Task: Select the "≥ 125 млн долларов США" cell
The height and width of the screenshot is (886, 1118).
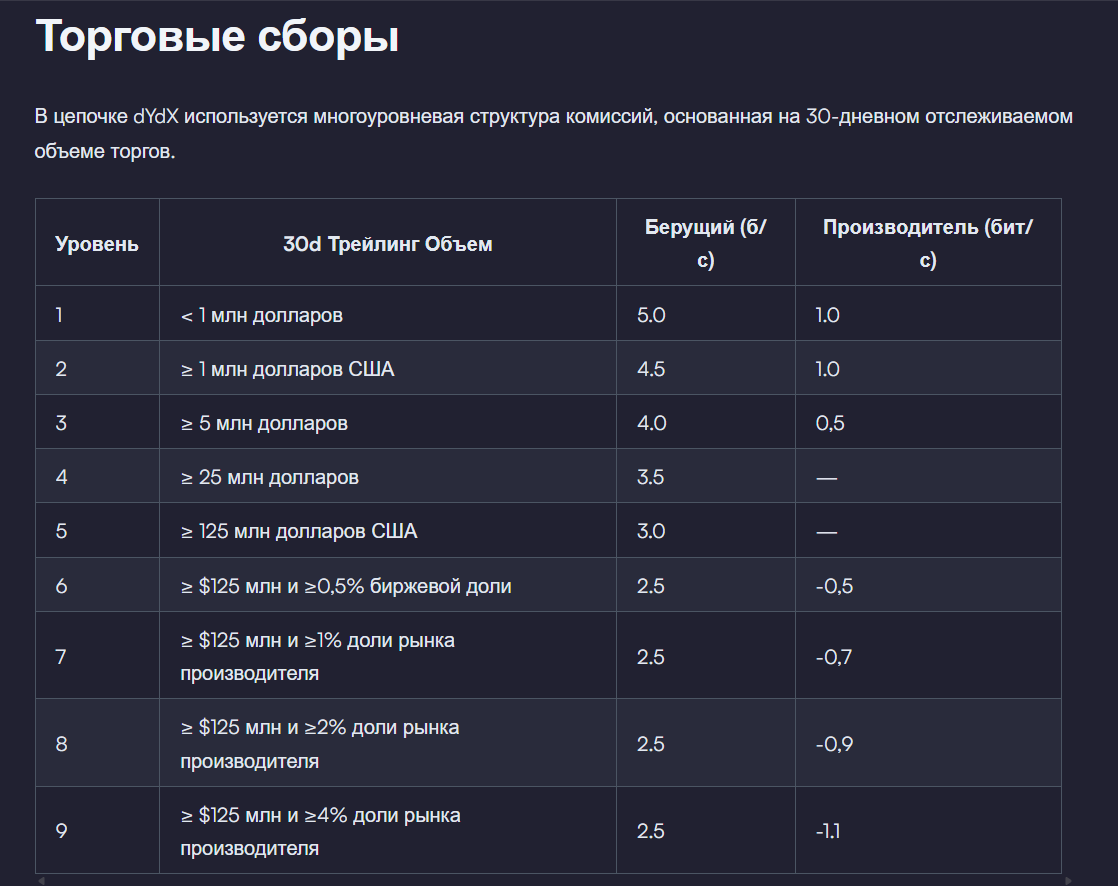Action: coord(299,531)
